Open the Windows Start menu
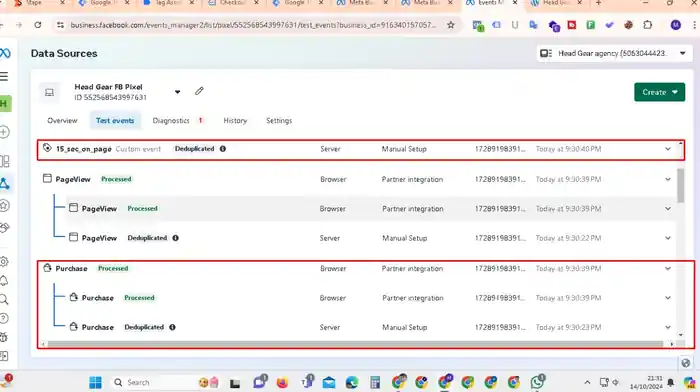This screenshot has height=392, width=700. click(95, 383)
